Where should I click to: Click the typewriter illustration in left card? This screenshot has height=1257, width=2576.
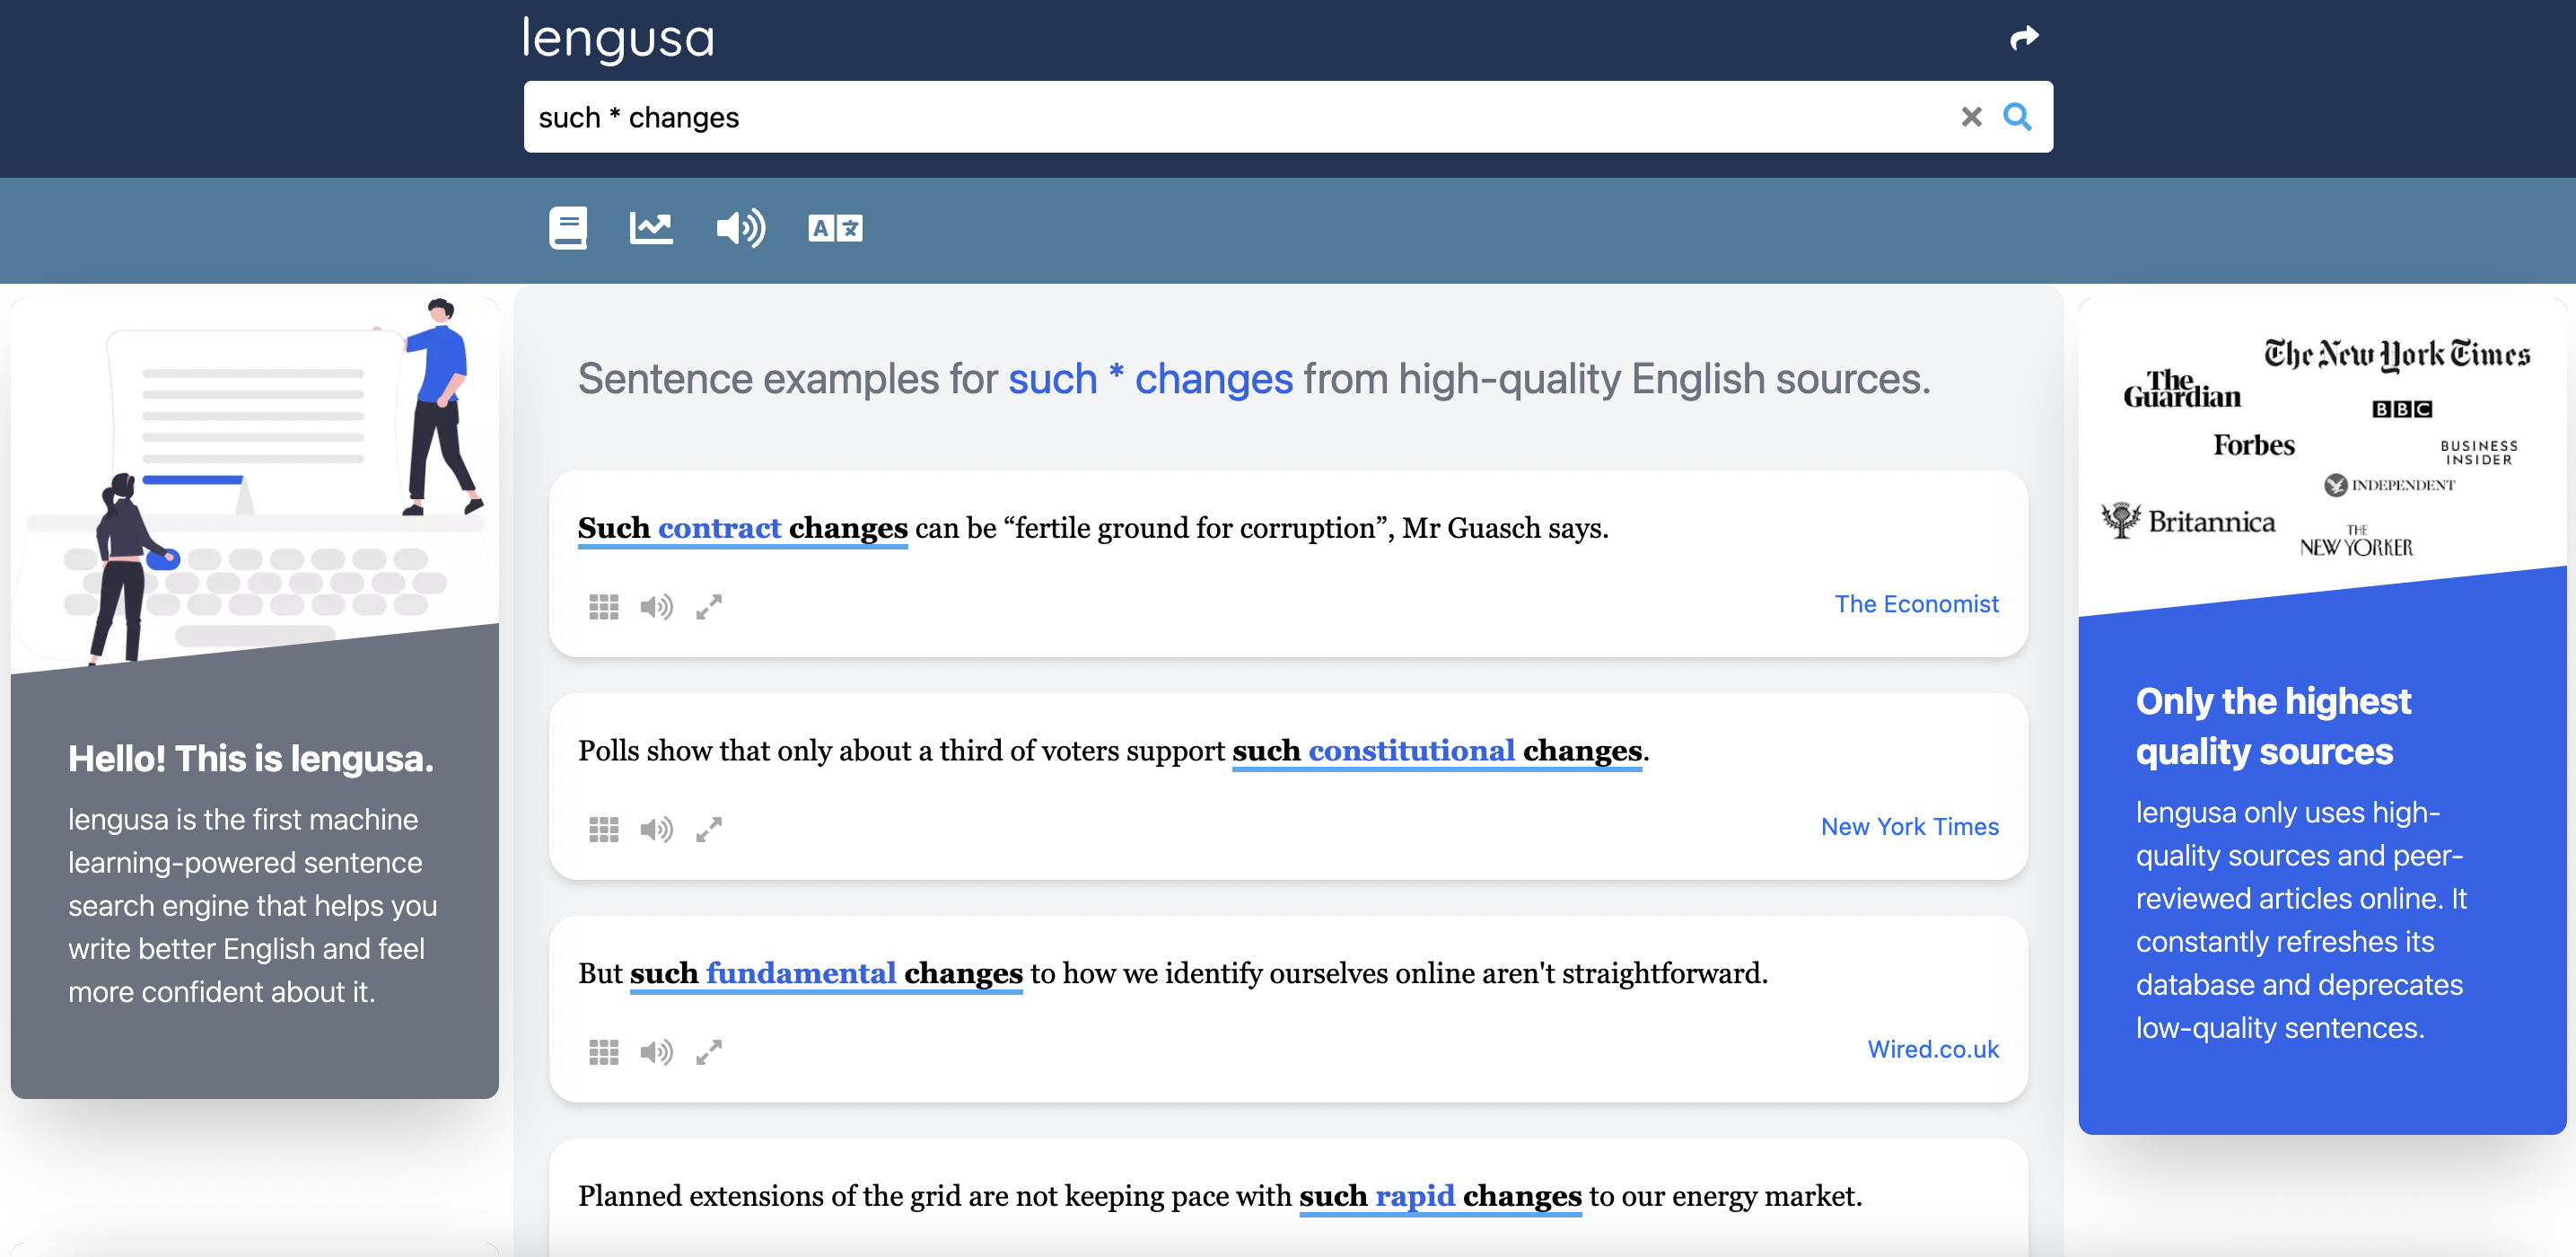255,485
